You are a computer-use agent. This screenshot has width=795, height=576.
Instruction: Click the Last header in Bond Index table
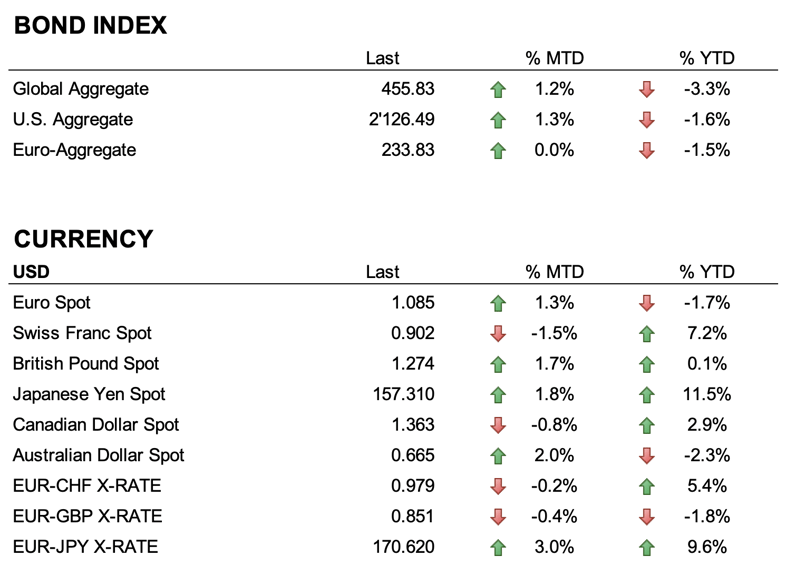pyautogui.click(x=382, y=58)
